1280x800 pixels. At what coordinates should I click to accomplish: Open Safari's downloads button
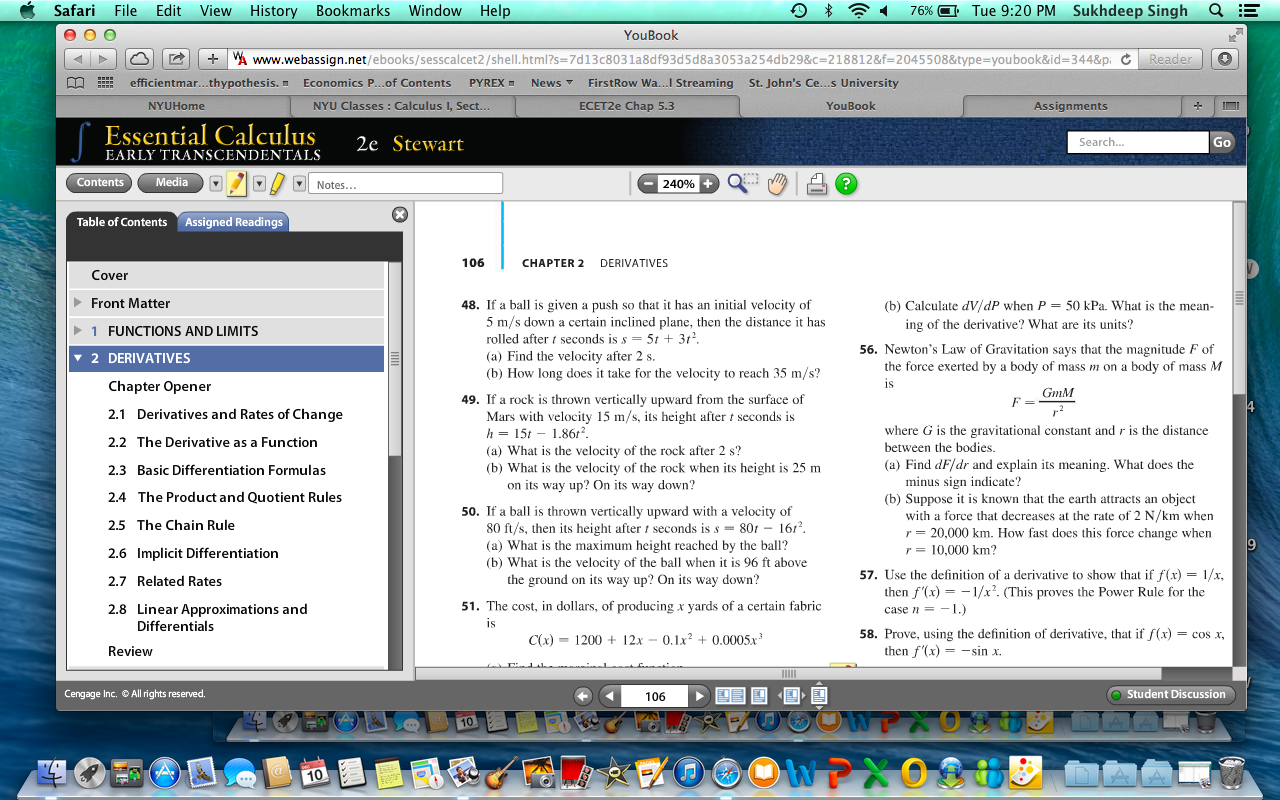[1225, 59]
